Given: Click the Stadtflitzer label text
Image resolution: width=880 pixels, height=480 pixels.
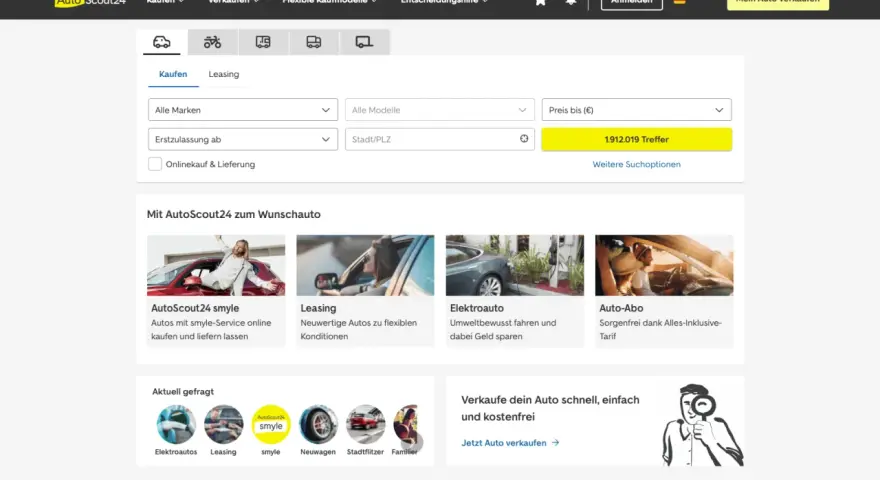Looking at the screenshot, I should tap(365, 452).
